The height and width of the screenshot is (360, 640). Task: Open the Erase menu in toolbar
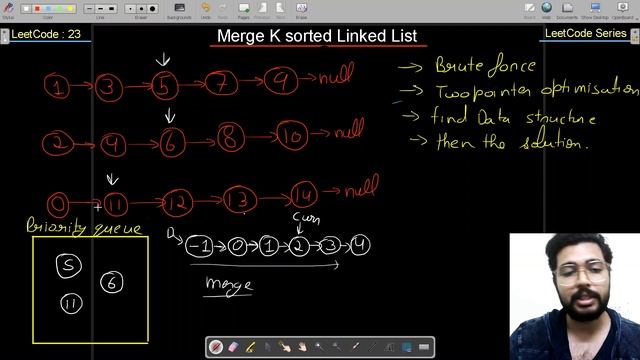[301, 10]
